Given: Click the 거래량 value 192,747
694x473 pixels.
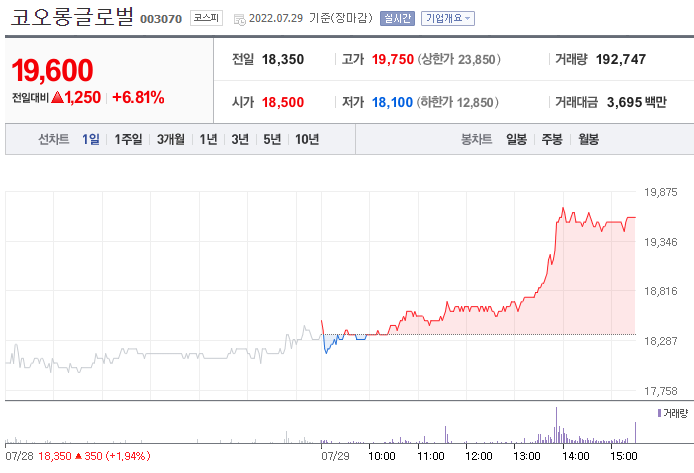Looking at the screenshot, I should click(621, 59).
